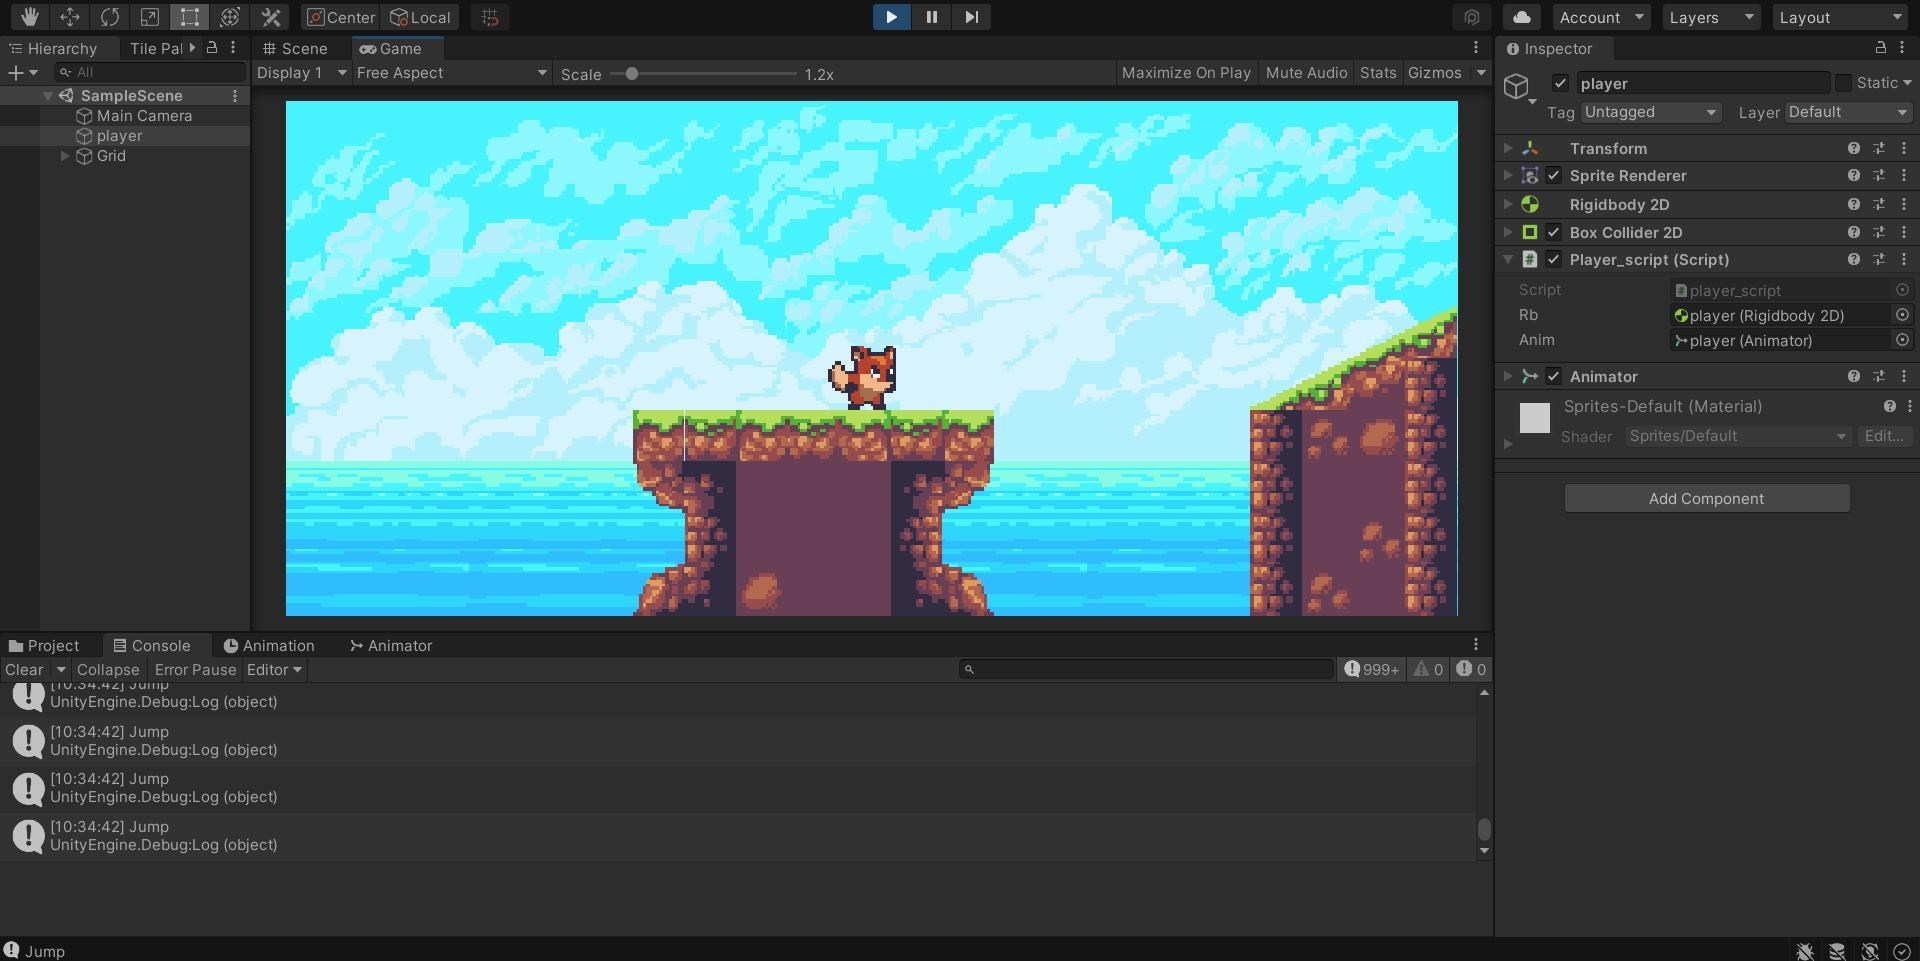Adjust the Game view Scale slider
1920x961 pixels.
(632, 73)
